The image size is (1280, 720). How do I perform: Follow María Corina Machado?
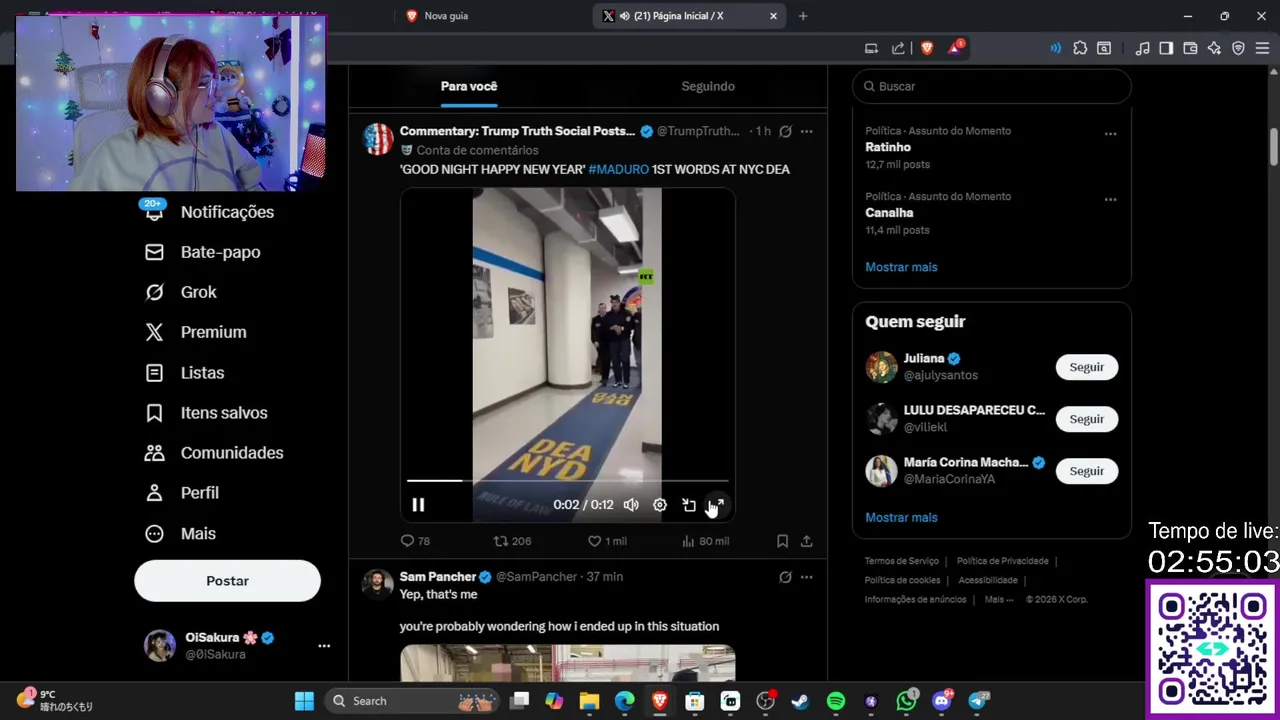tap(1087, 471)
